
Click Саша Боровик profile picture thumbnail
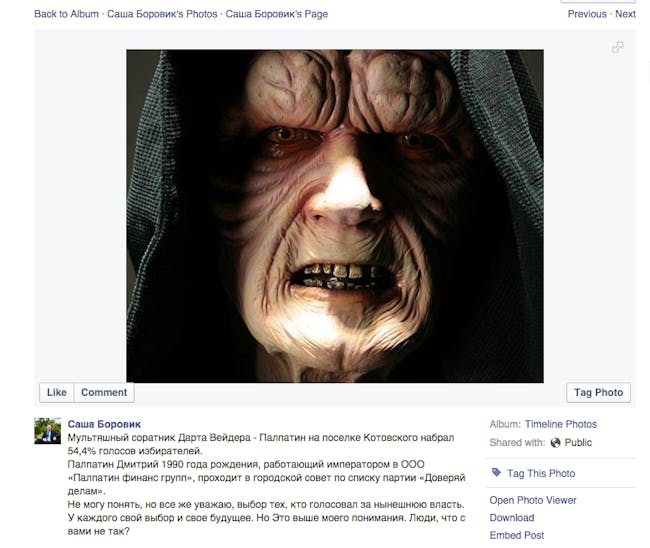coord(47,431)
